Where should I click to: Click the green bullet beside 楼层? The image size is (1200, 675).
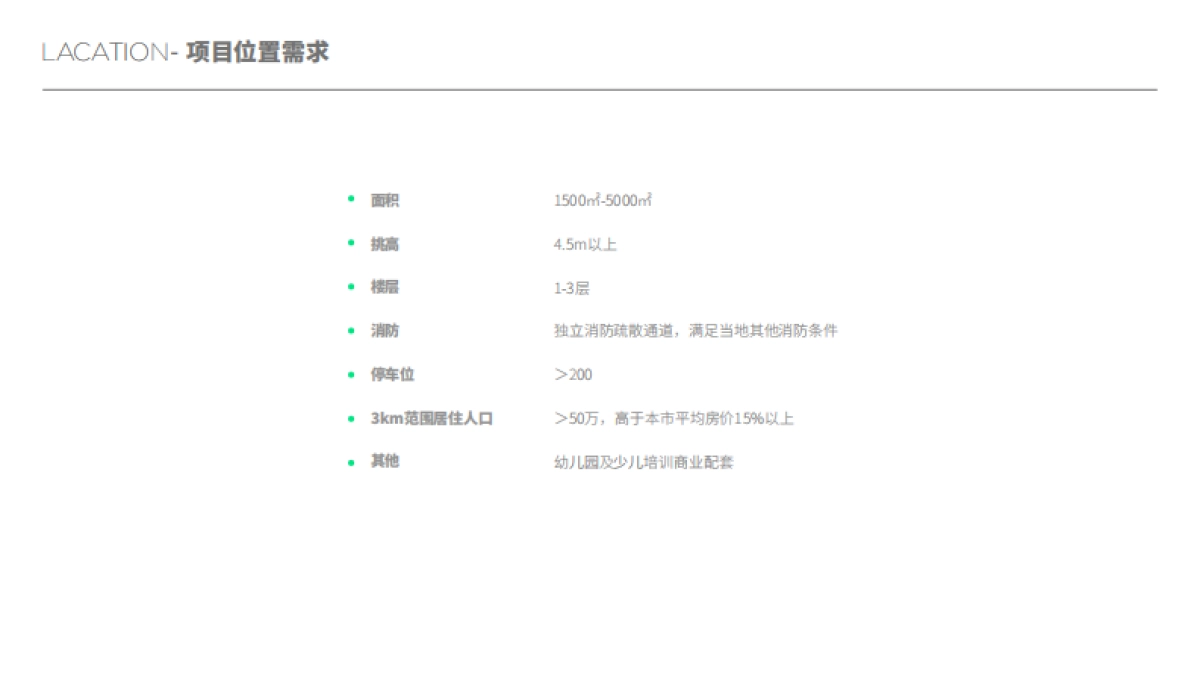(x=350, y=286)
